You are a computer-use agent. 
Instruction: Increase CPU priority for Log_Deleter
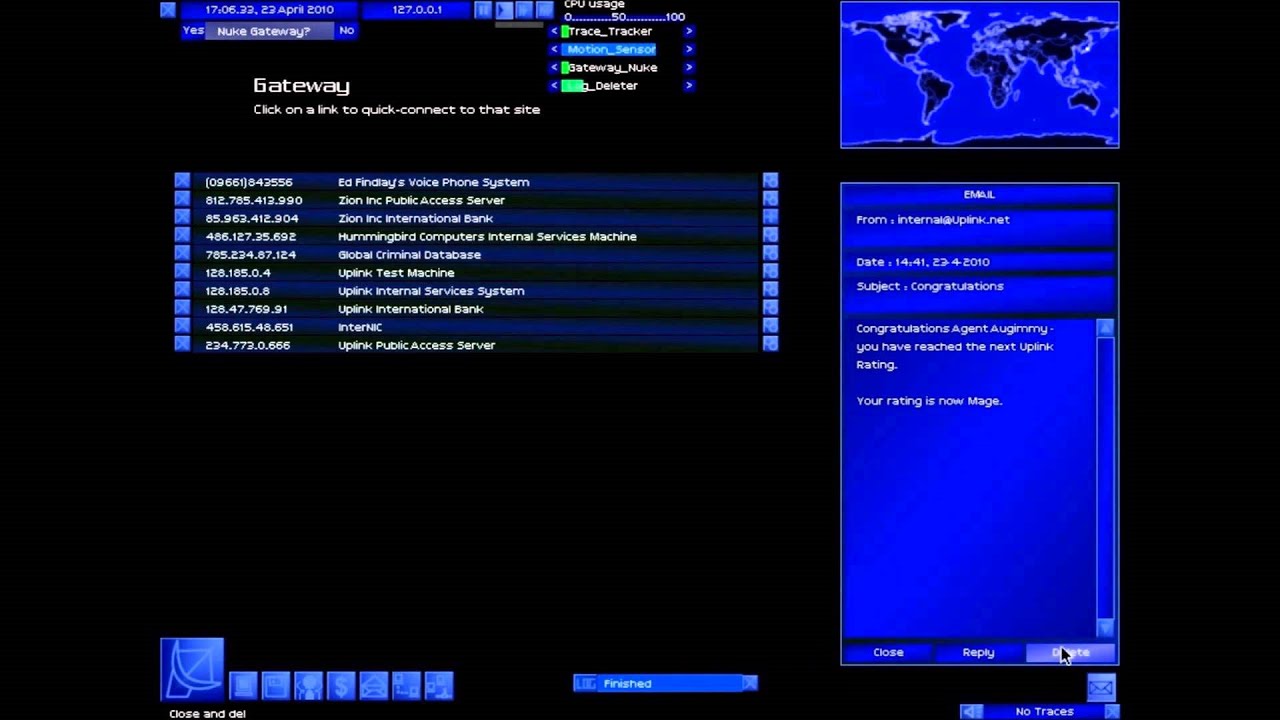click(689, 85)
